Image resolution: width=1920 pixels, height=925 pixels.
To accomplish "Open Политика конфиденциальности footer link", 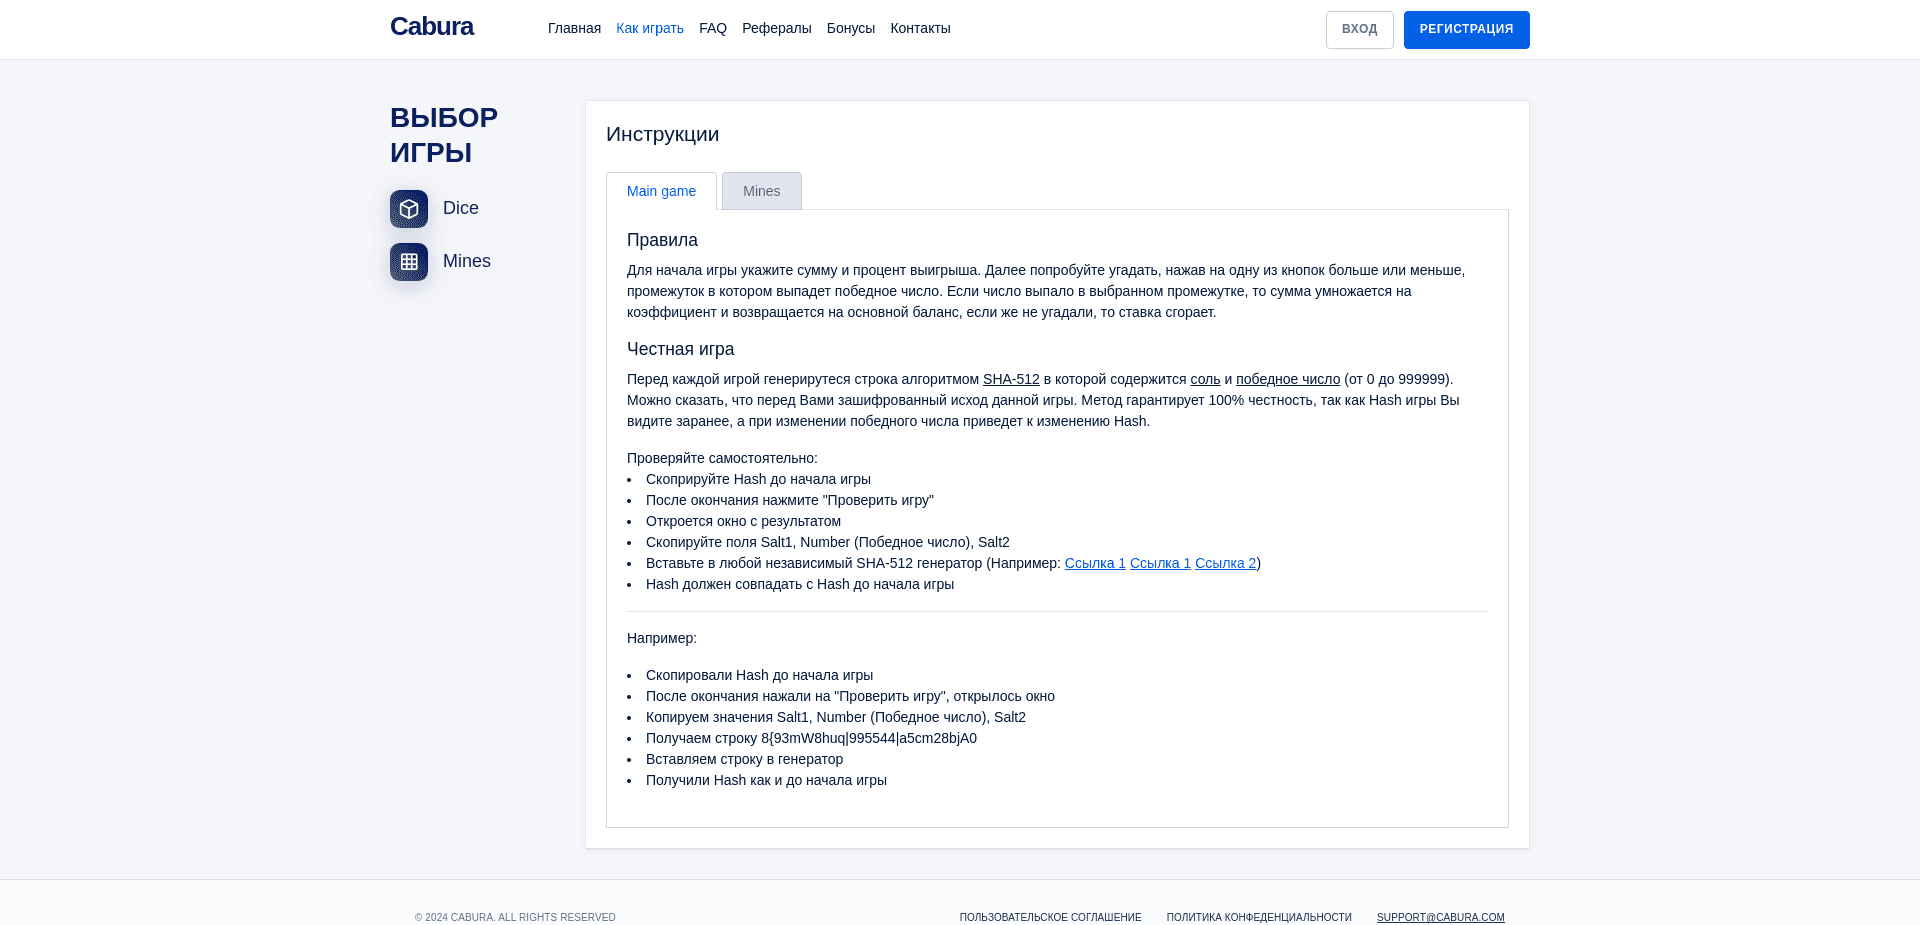I will point(1259,917).
